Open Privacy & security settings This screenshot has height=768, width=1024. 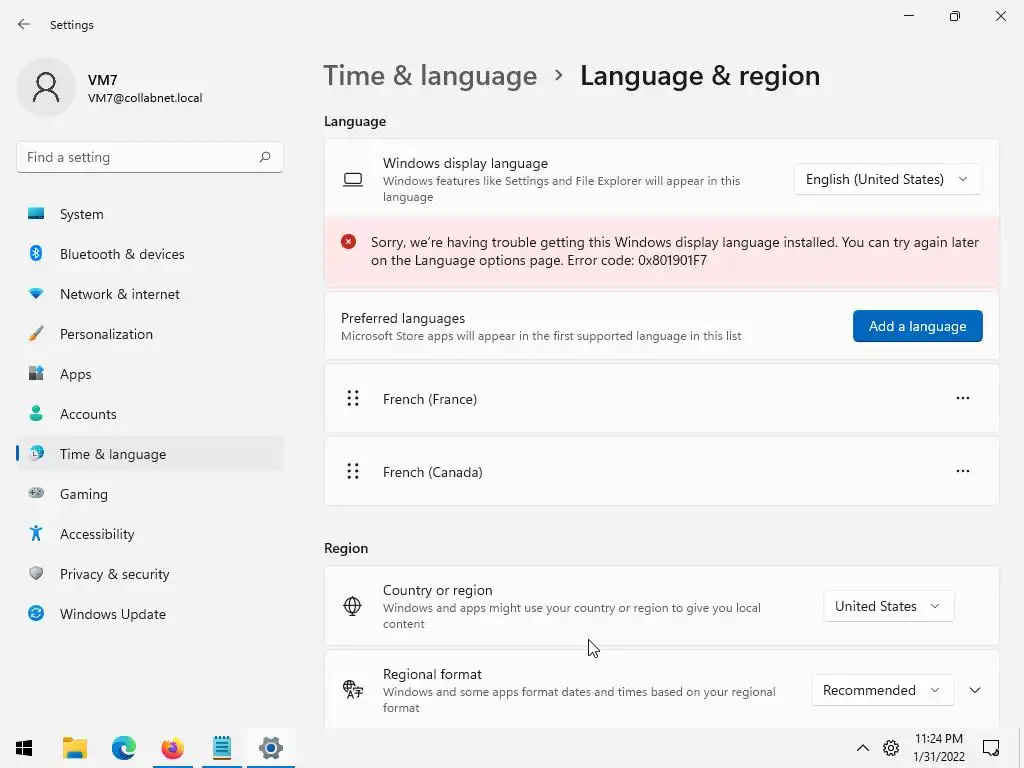click(x=150, y=574)
